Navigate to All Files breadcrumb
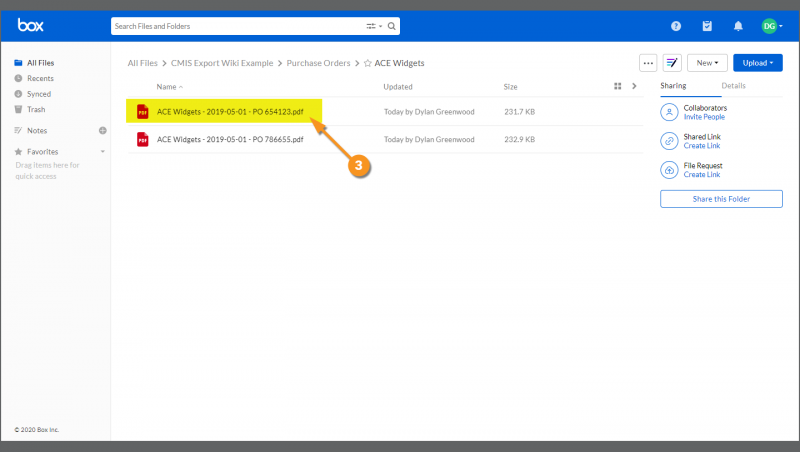 (142, 63)
